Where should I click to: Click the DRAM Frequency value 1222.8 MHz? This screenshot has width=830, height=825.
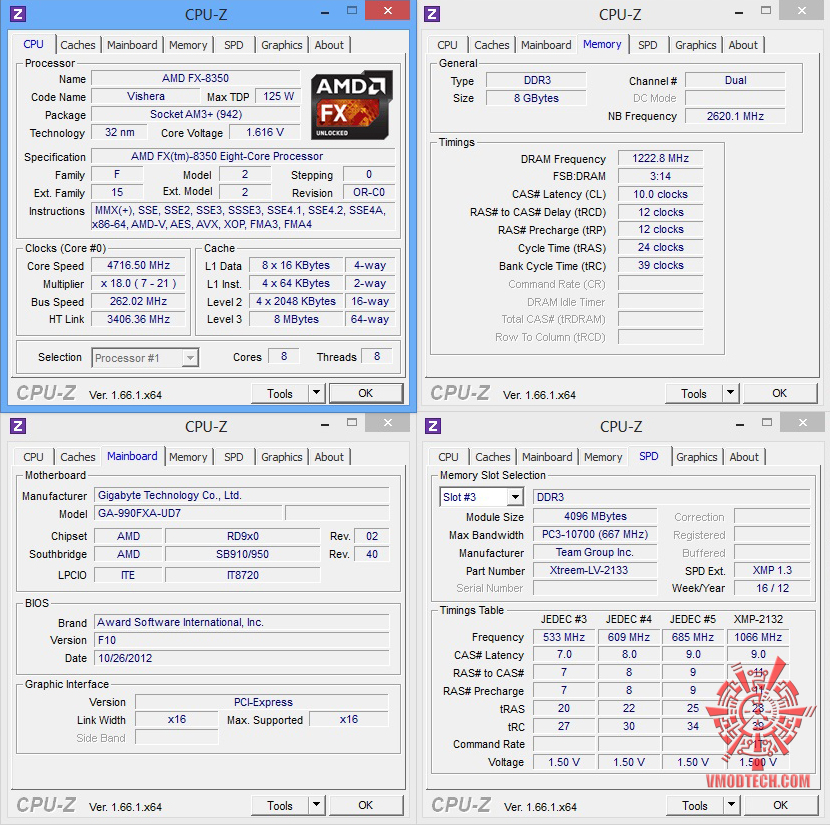point(660,158)
